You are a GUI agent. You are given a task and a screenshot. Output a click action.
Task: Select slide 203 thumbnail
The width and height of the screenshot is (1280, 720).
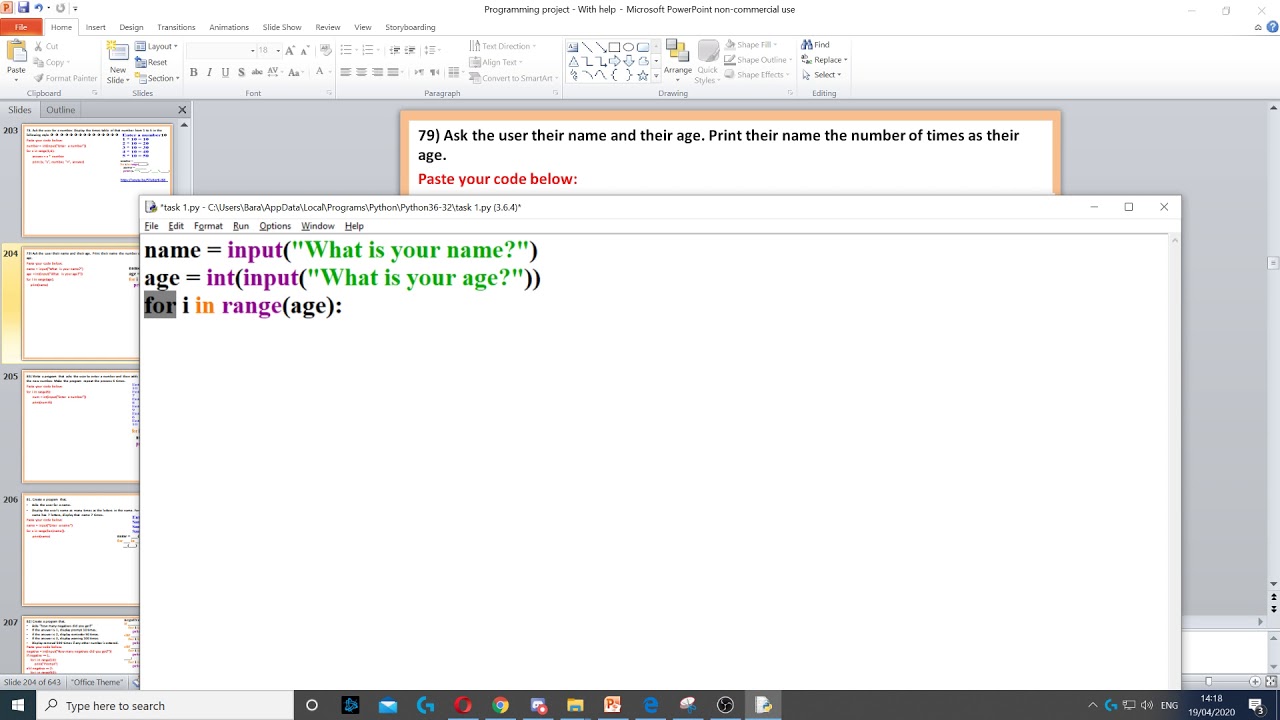coord(98,180)
